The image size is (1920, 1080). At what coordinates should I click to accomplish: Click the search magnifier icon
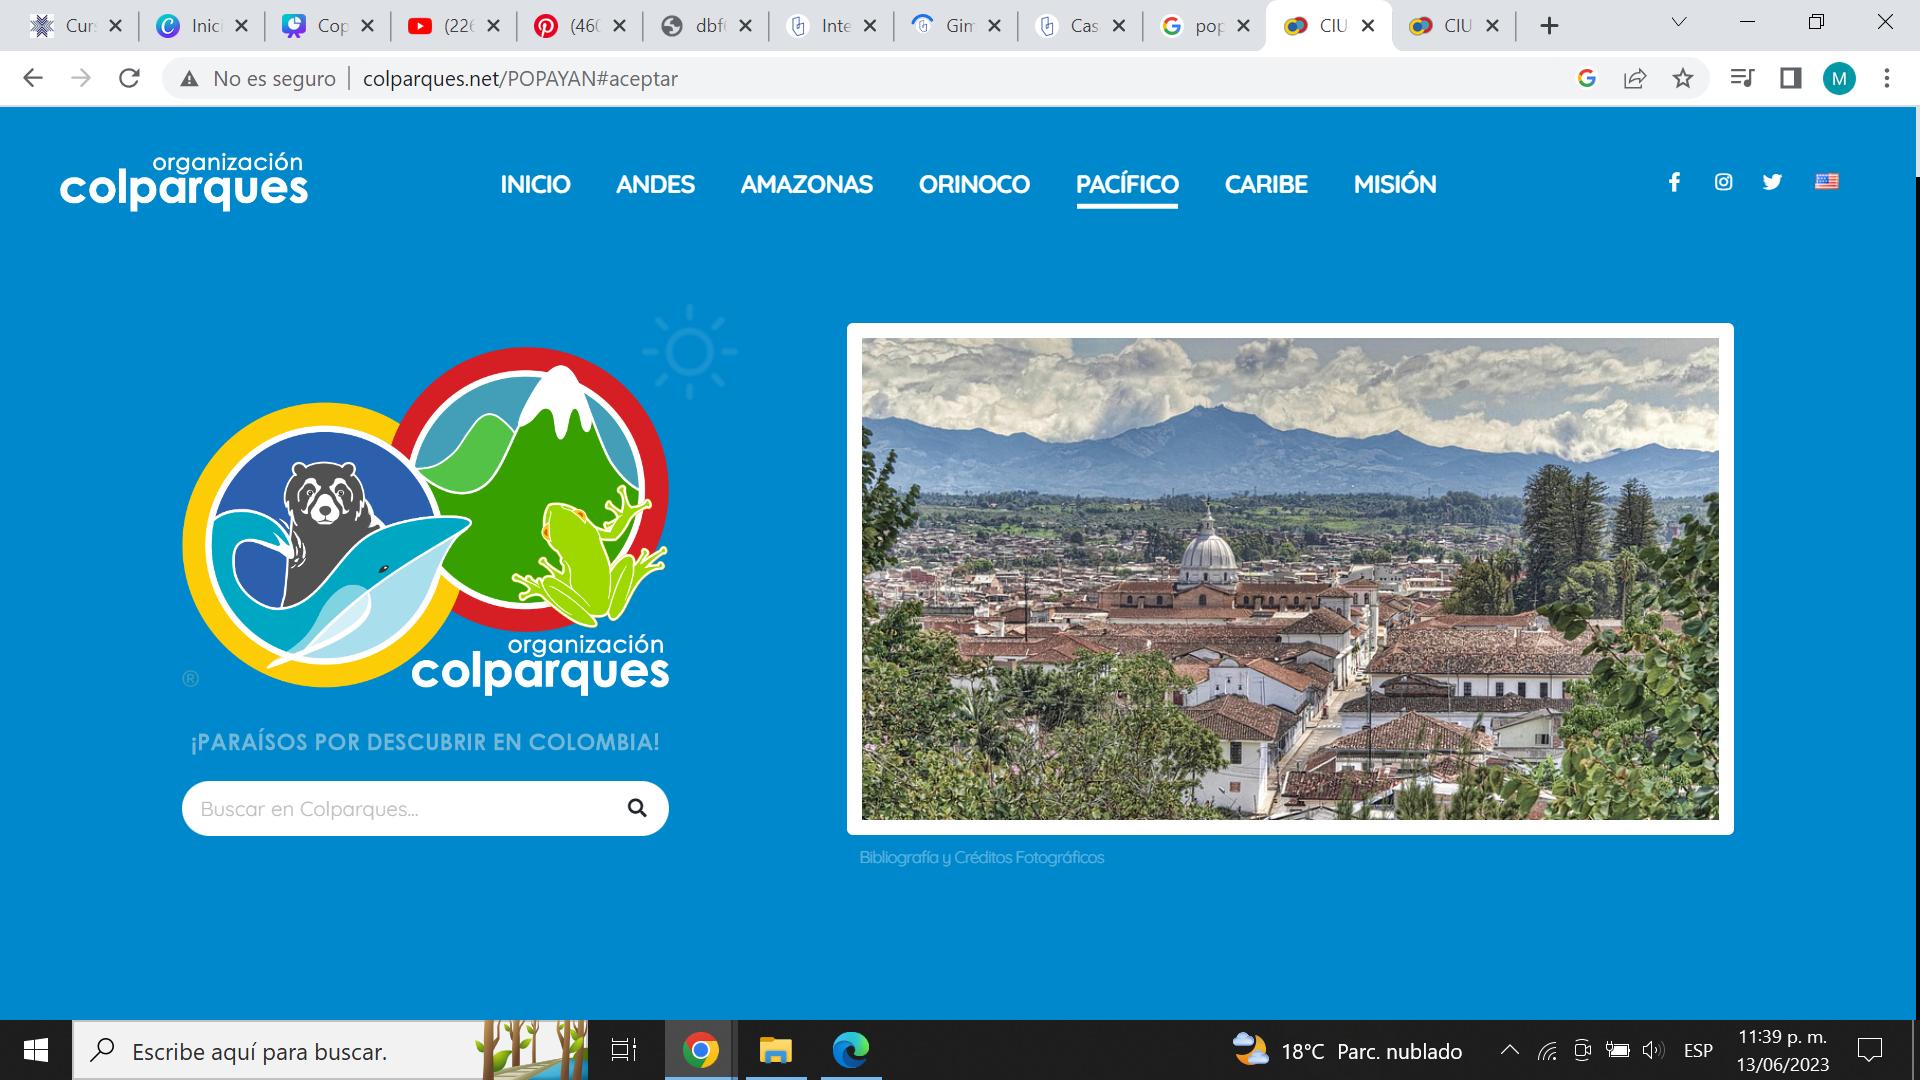pos(637,808)
